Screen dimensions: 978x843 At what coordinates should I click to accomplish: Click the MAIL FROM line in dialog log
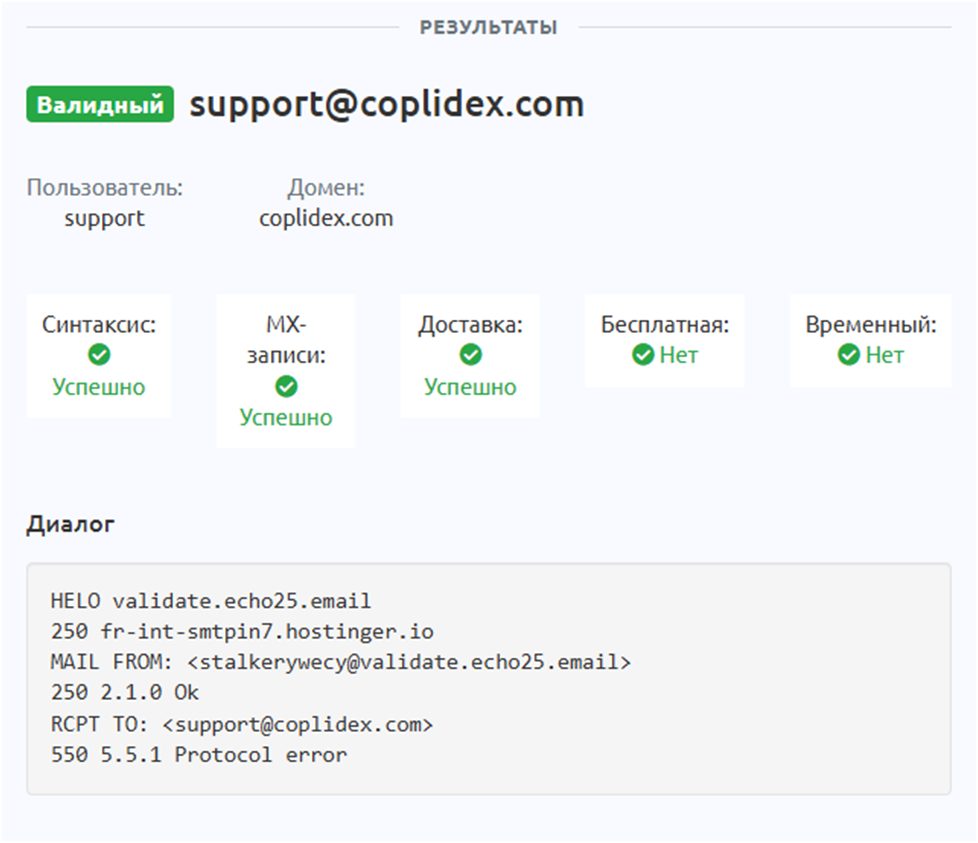pos(341,662)
